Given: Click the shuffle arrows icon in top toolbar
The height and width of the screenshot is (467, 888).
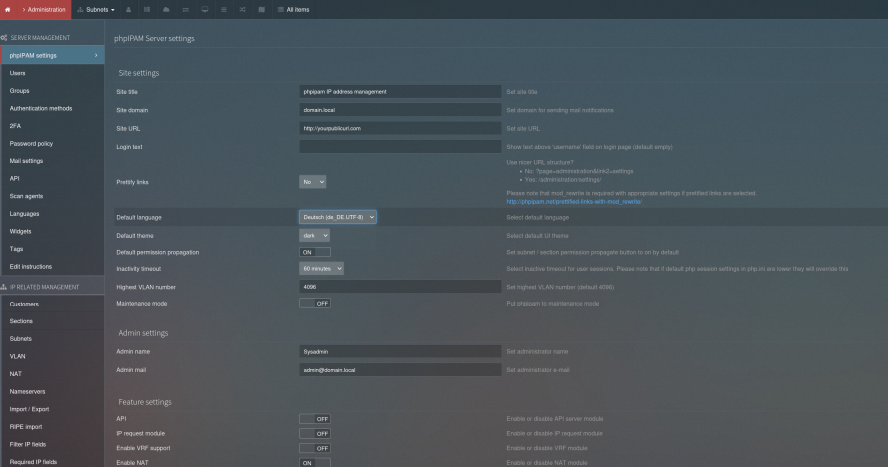Looking at the screenshot, I should coord(242,9).
